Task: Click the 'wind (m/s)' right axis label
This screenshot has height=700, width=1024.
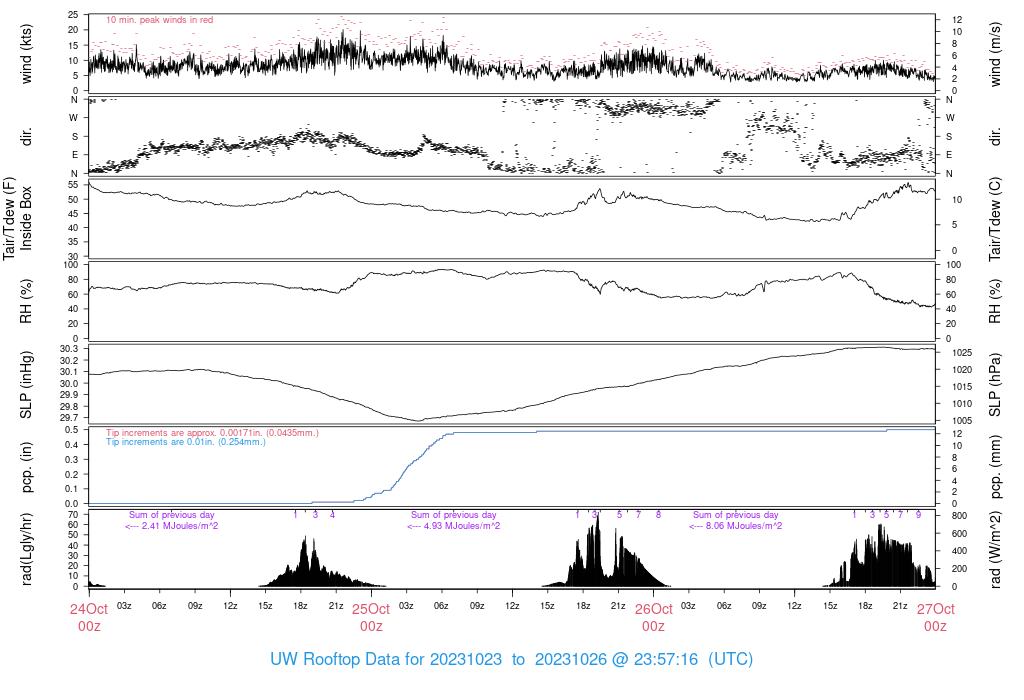Action: (x=995, y=54)
